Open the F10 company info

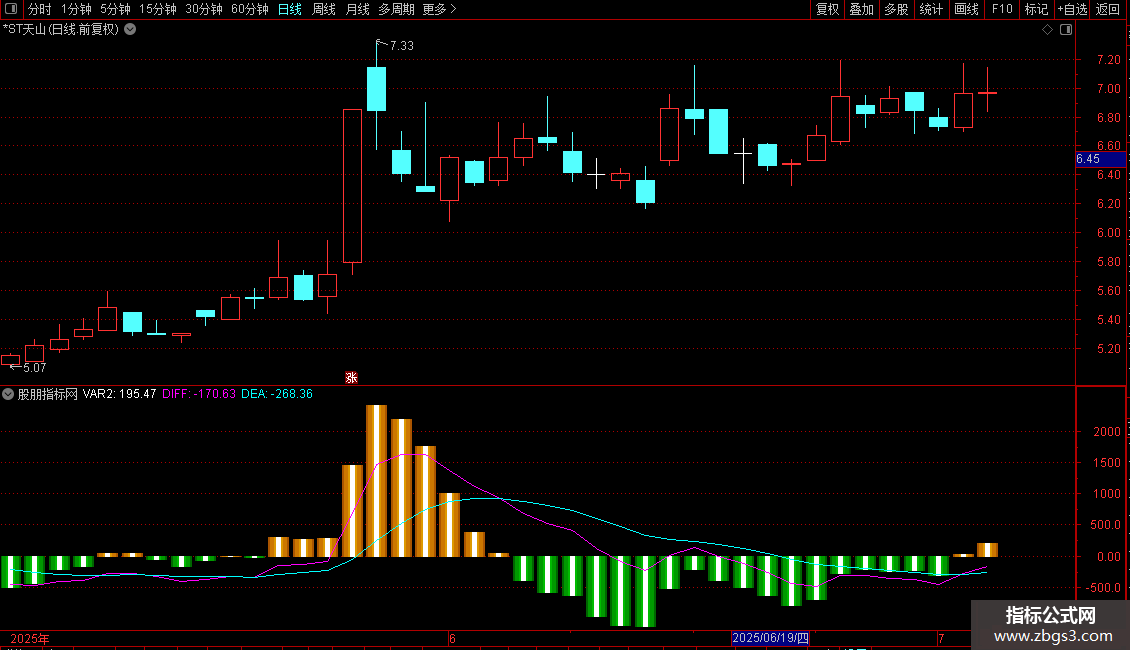pyautogui.click(x=1002, y=9)
